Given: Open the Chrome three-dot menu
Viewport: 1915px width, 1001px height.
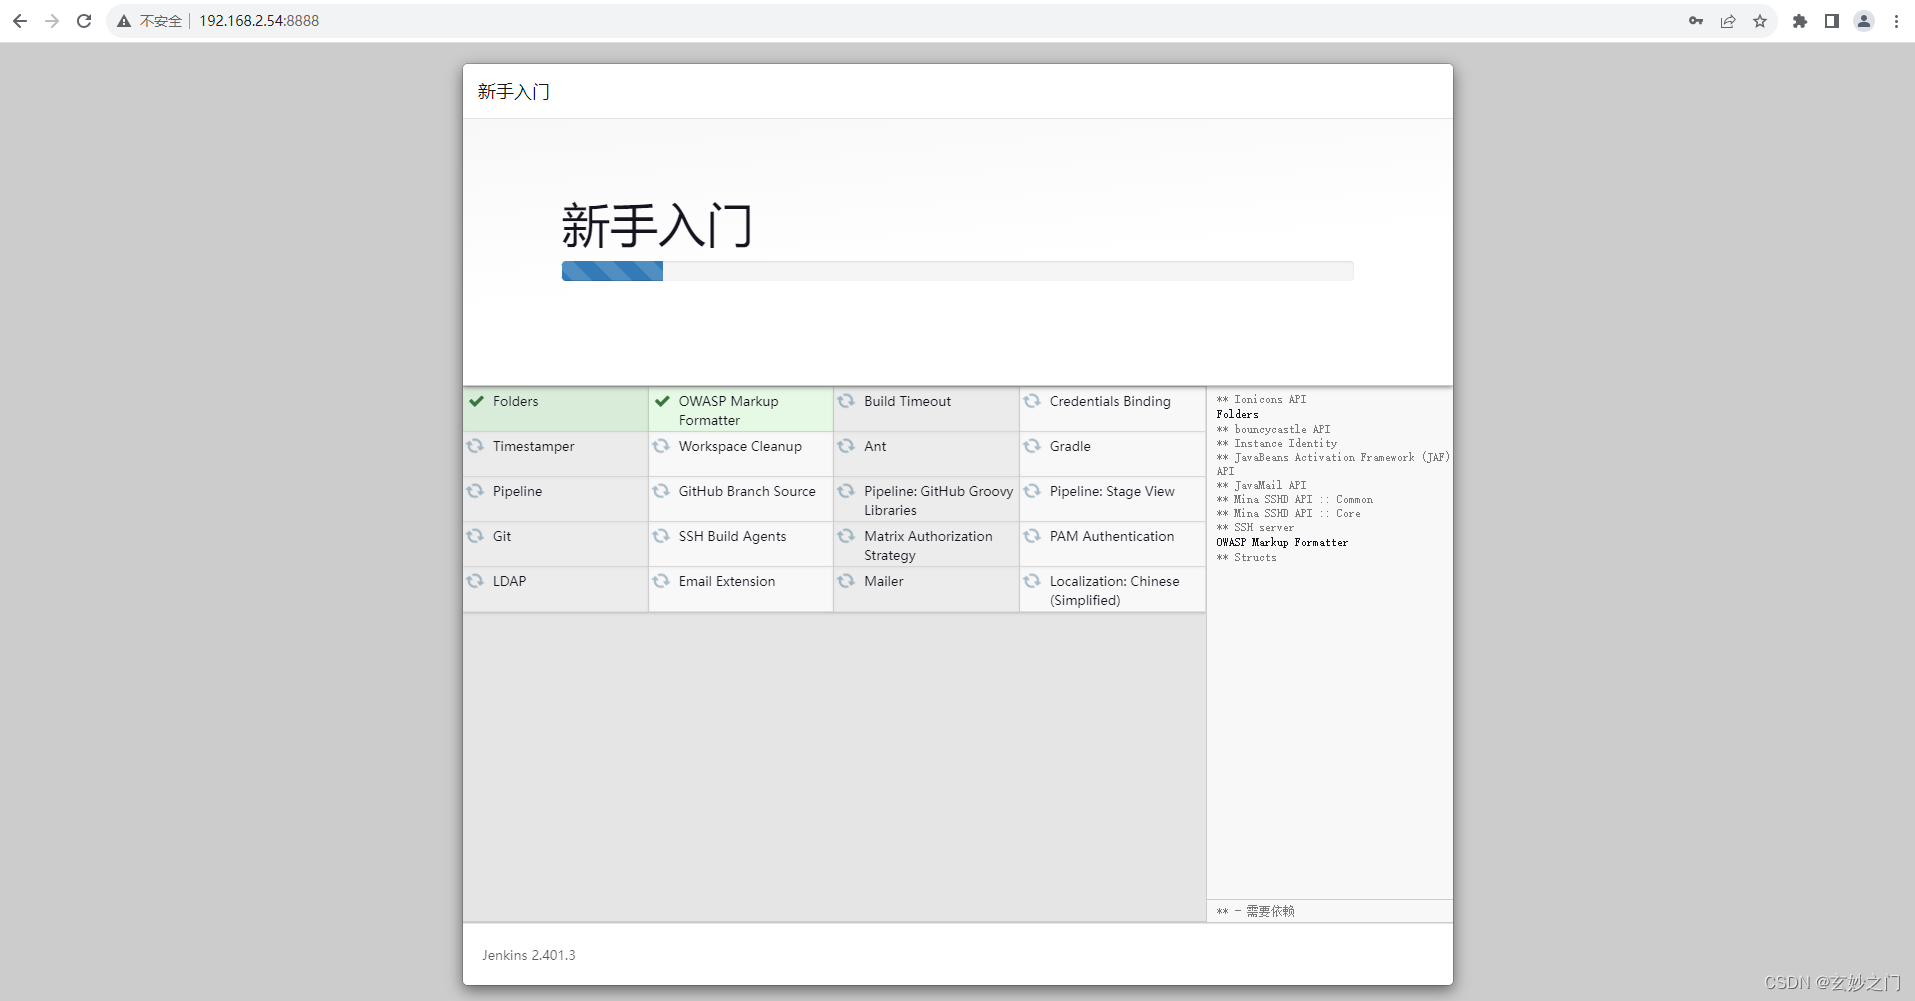Looking at the screenshot, I should [x=1896, y=21].
